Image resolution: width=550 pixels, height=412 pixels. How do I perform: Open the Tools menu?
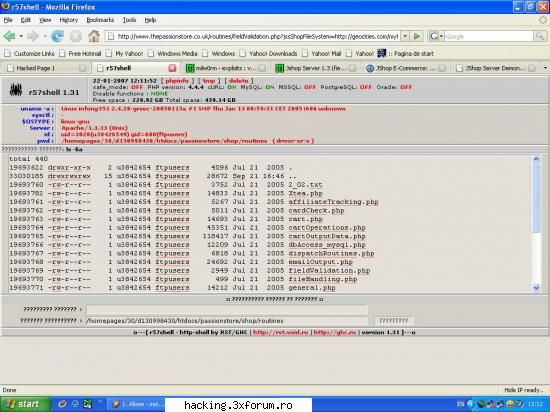tap(129, 20)
